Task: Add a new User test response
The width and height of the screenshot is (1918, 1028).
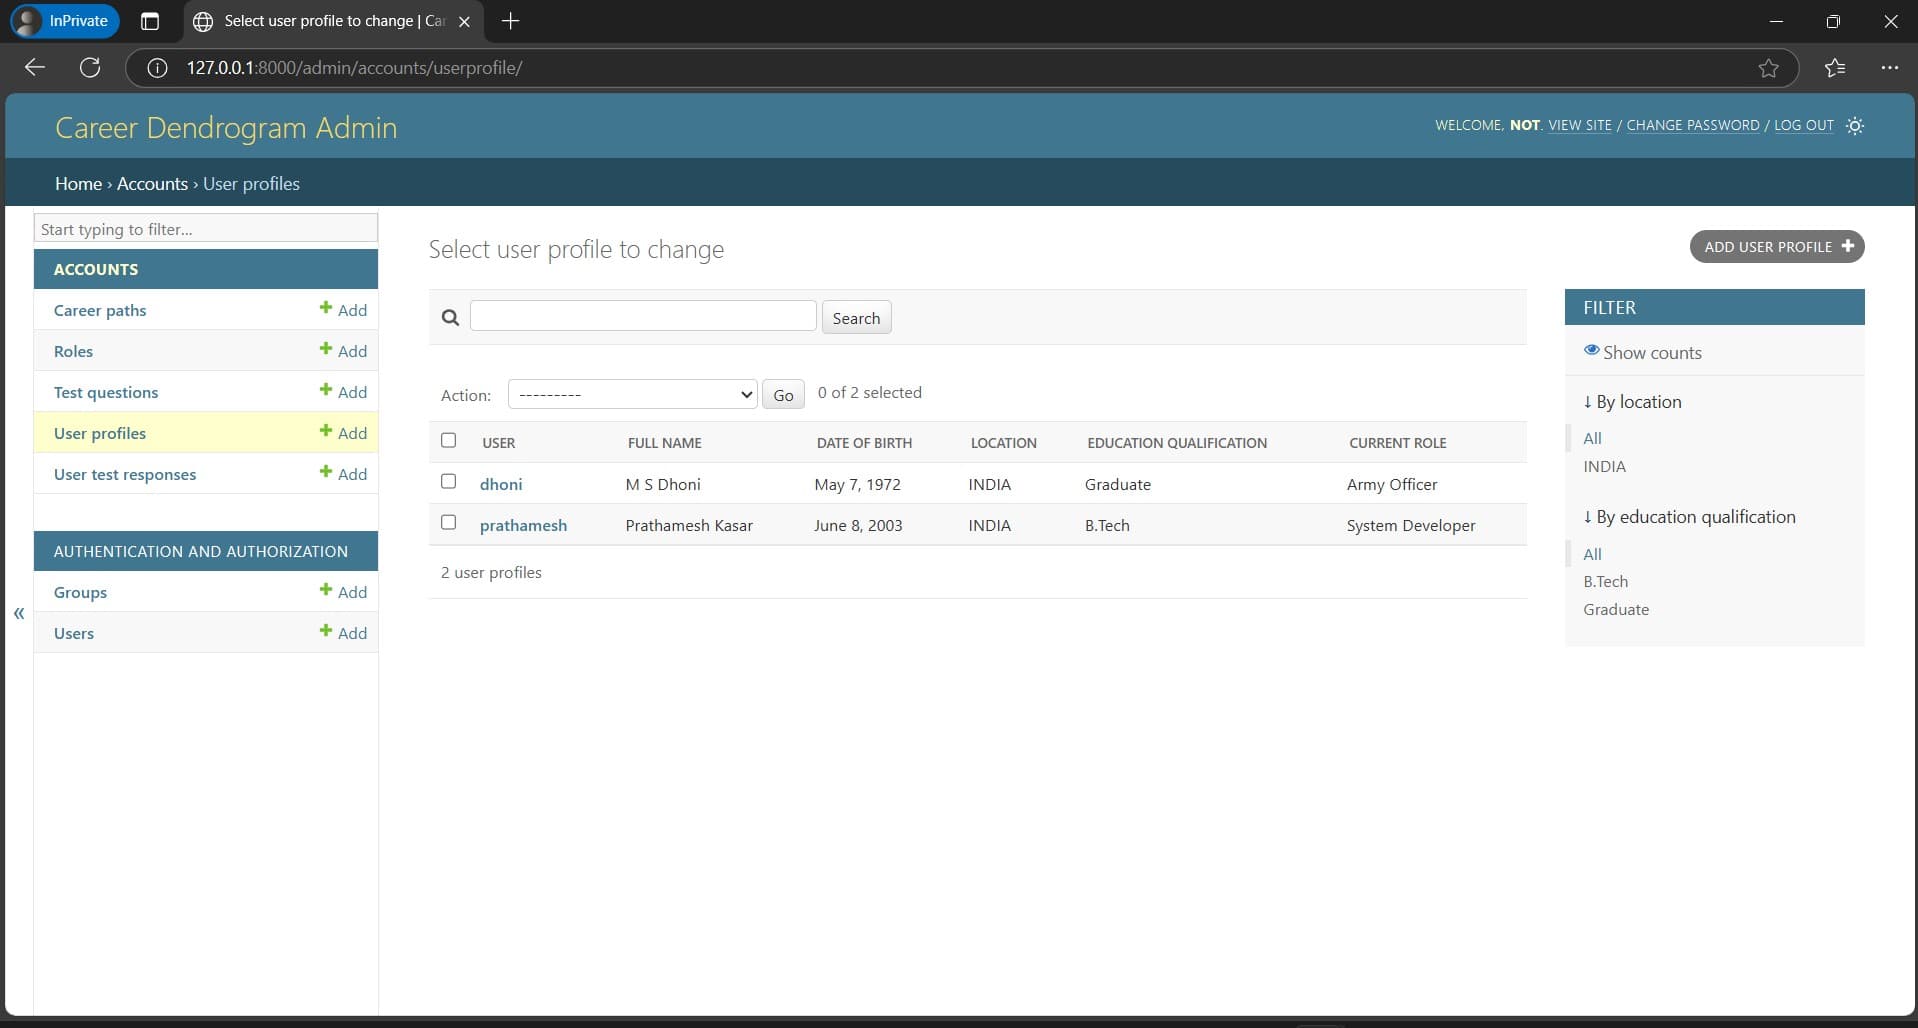Action: tap(343, 474)
